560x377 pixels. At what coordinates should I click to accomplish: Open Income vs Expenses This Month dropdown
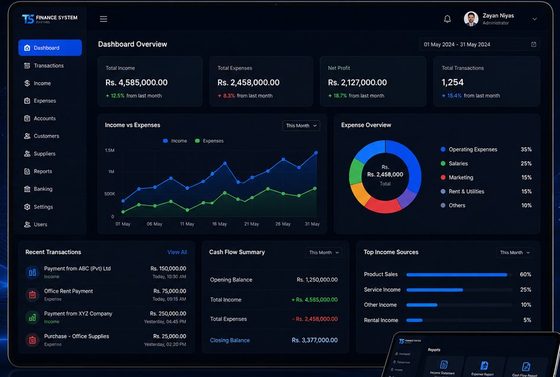pos(301,126)
